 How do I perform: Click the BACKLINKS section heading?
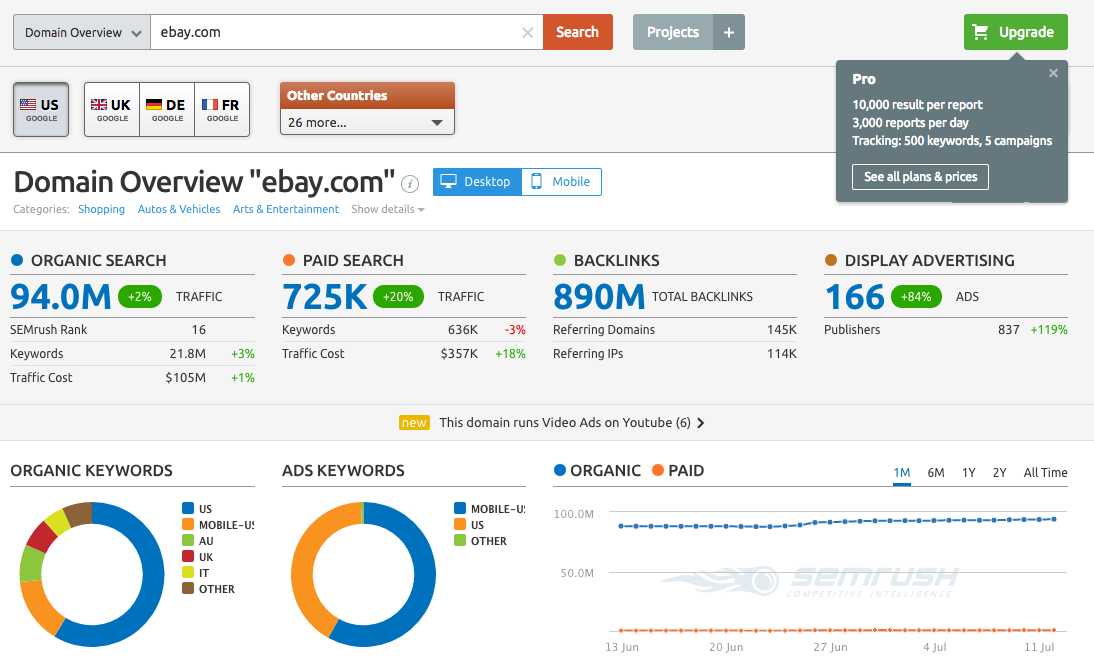pos(617,261)
